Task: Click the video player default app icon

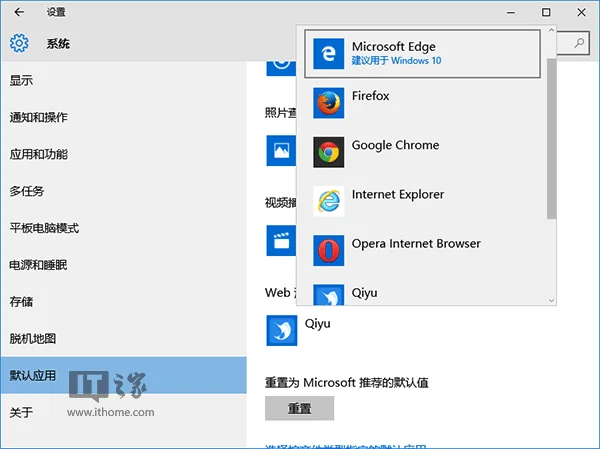Action: [x=281, y=240]
